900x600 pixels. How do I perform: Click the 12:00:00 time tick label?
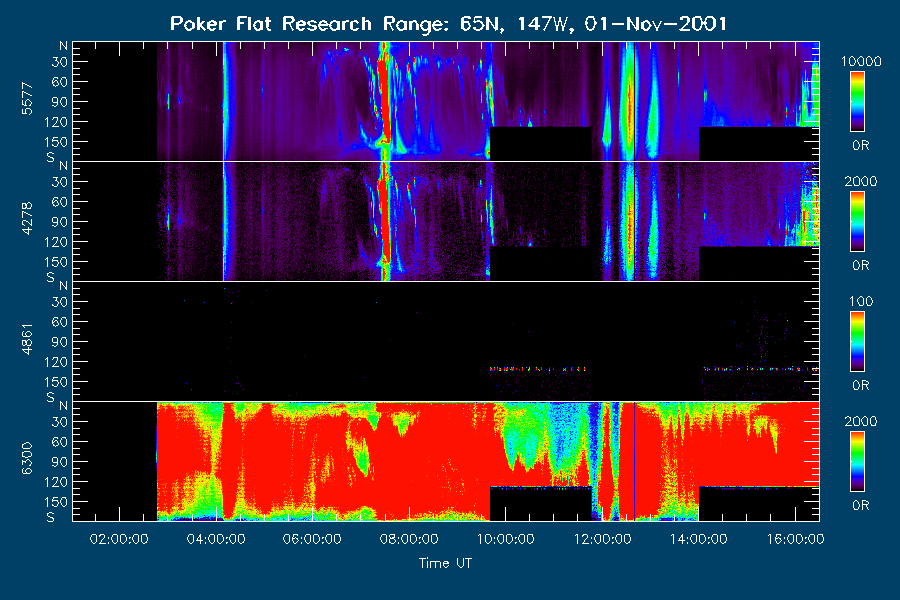point(603,539)
